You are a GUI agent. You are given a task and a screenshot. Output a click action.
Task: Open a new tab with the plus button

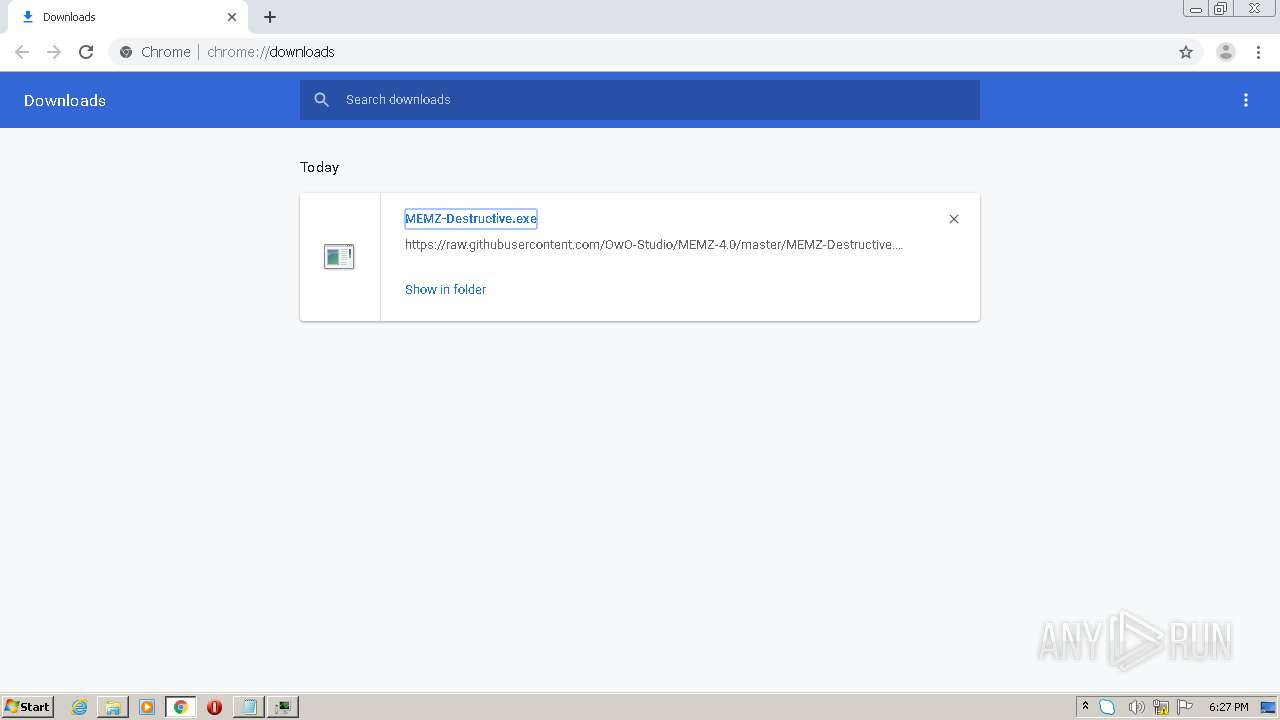click(x=270, y=17)
